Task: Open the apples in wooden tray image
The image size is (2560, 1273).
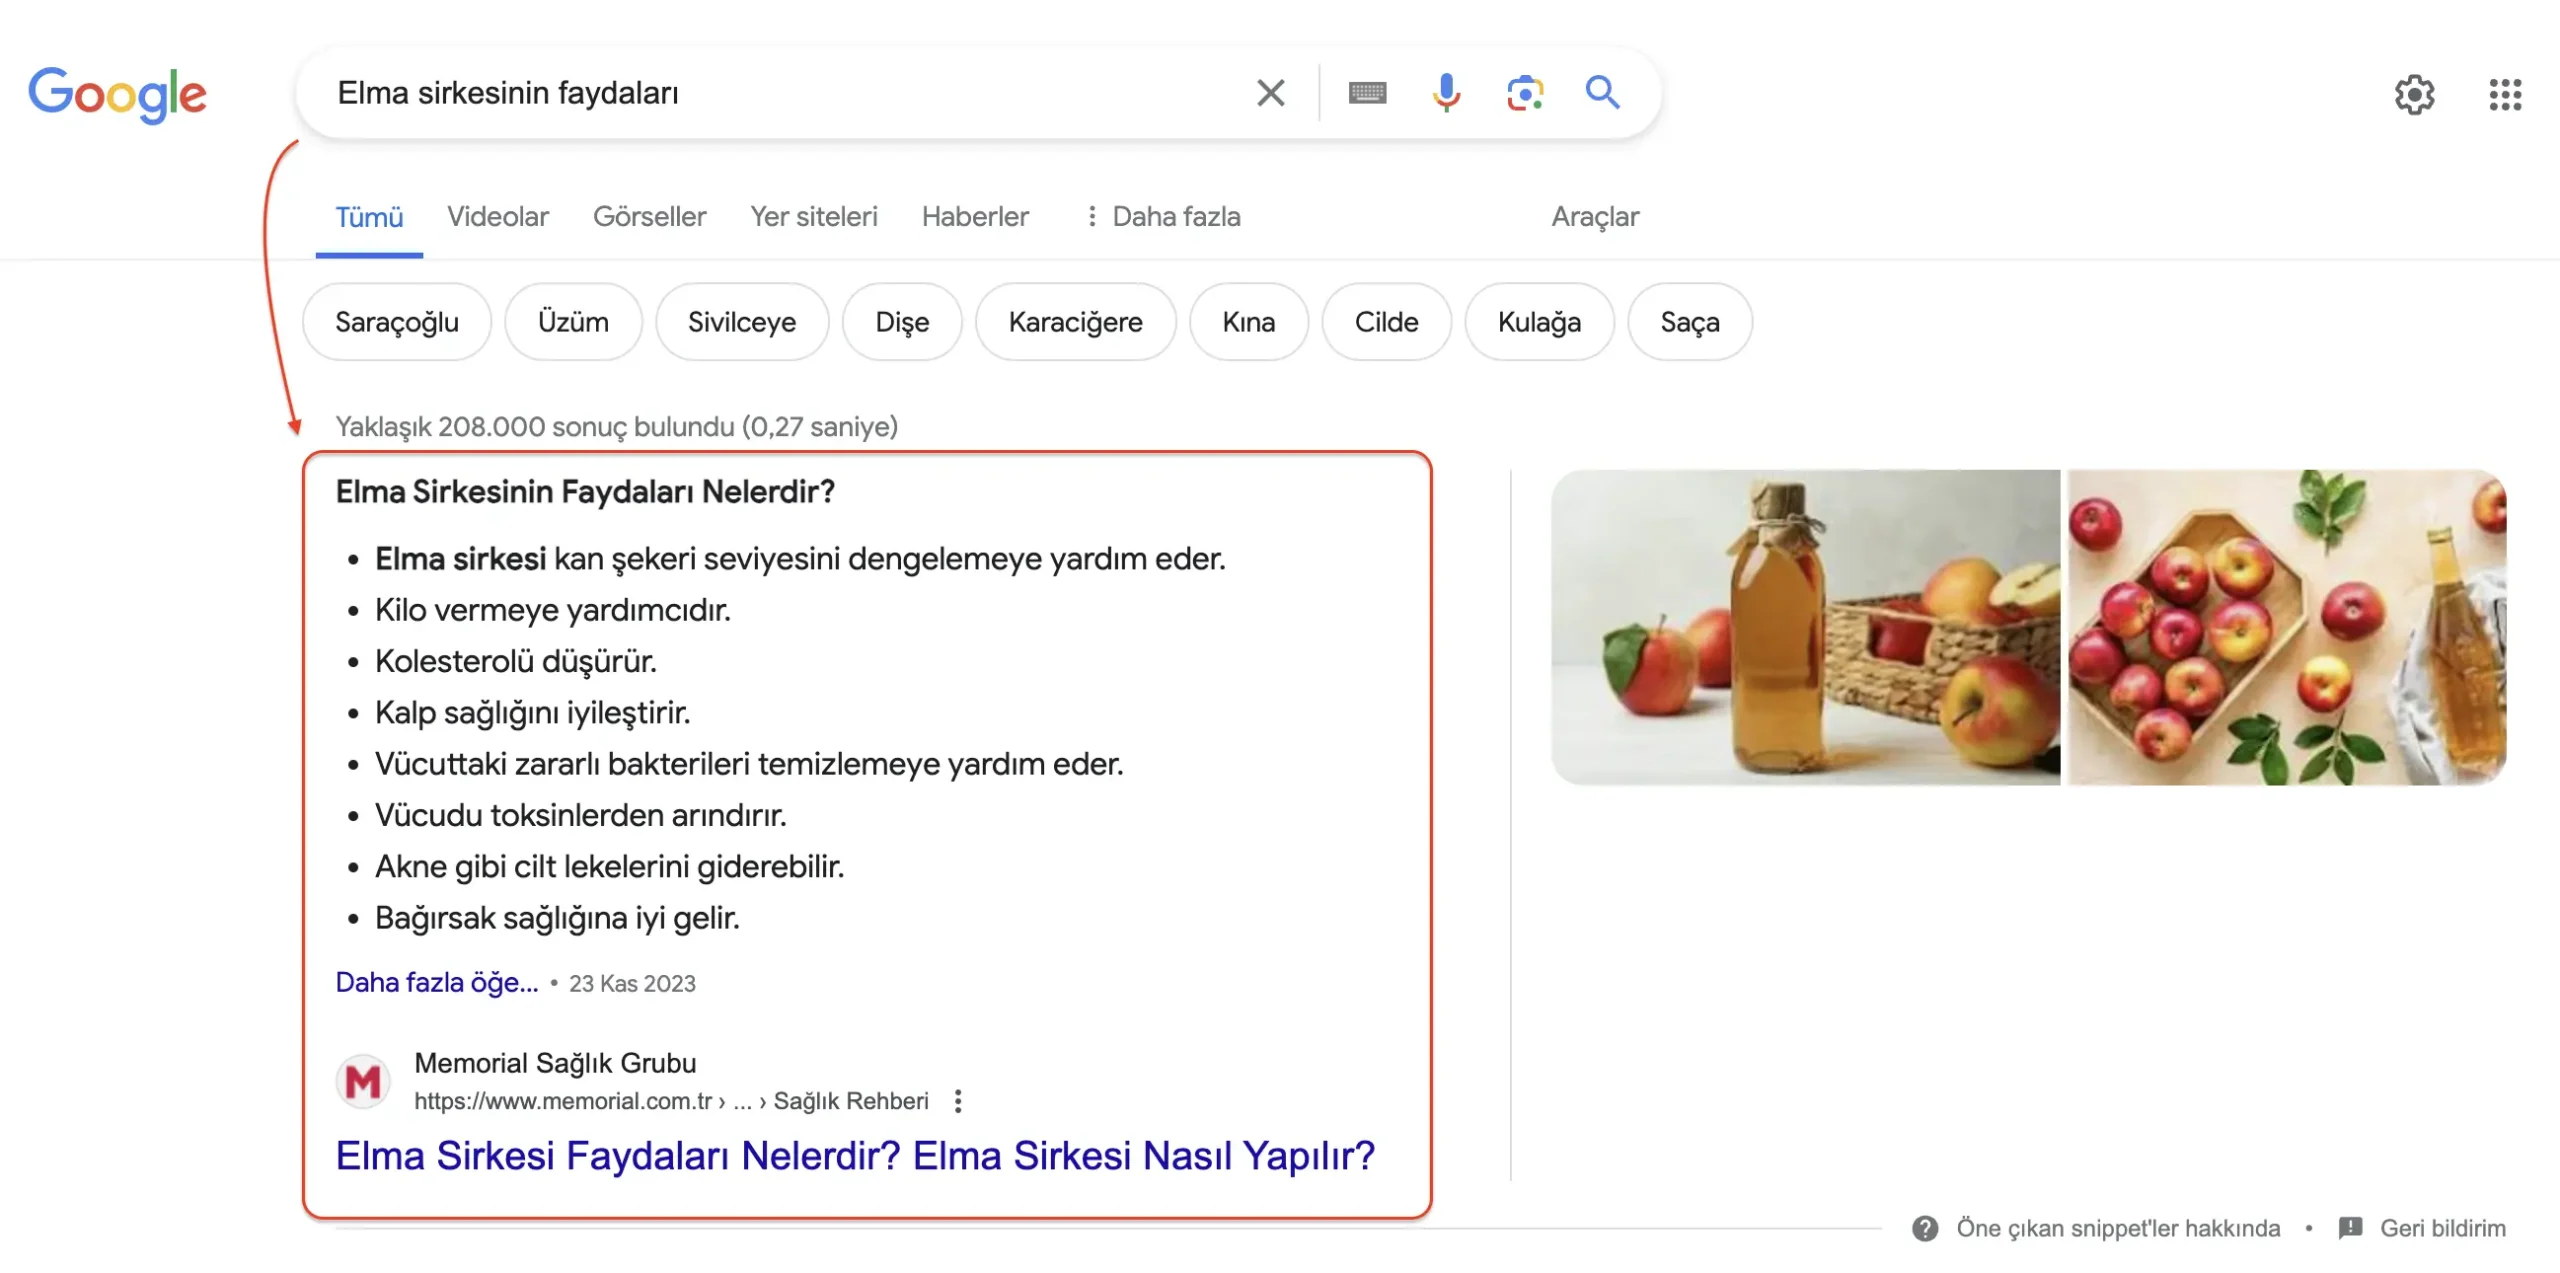Action: point(2287,627)
